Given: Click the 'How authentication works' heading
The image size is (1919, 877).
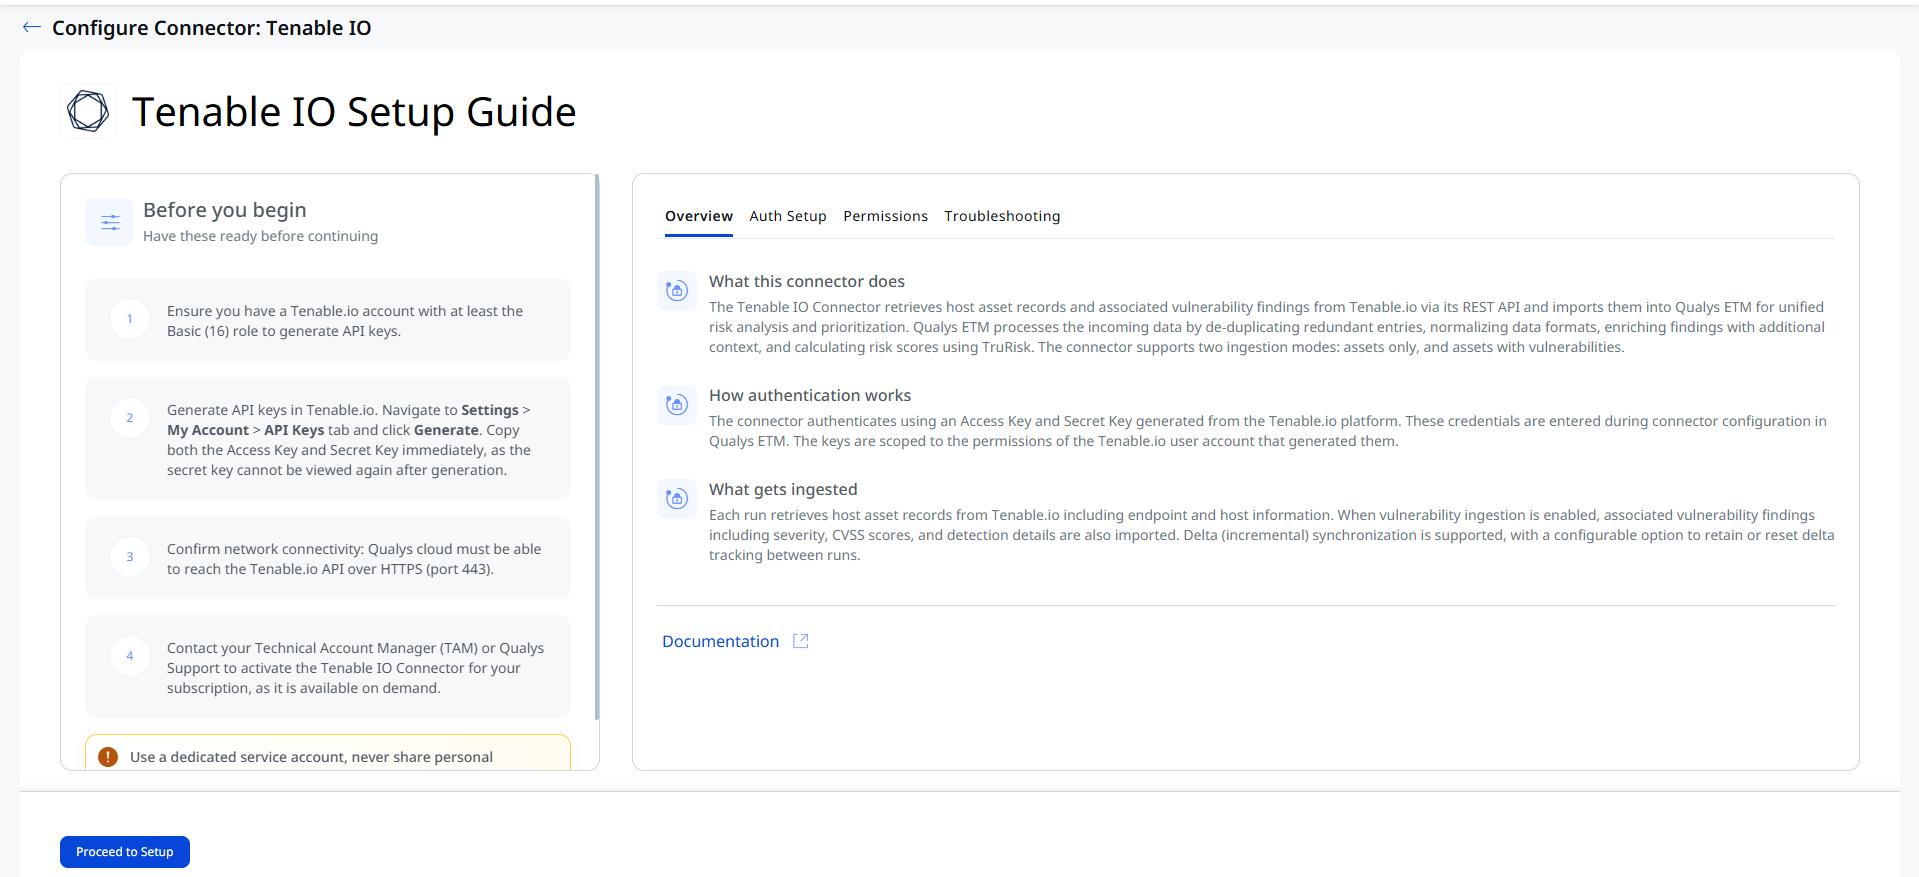Looking at the screenshot, I should point(810,396).
